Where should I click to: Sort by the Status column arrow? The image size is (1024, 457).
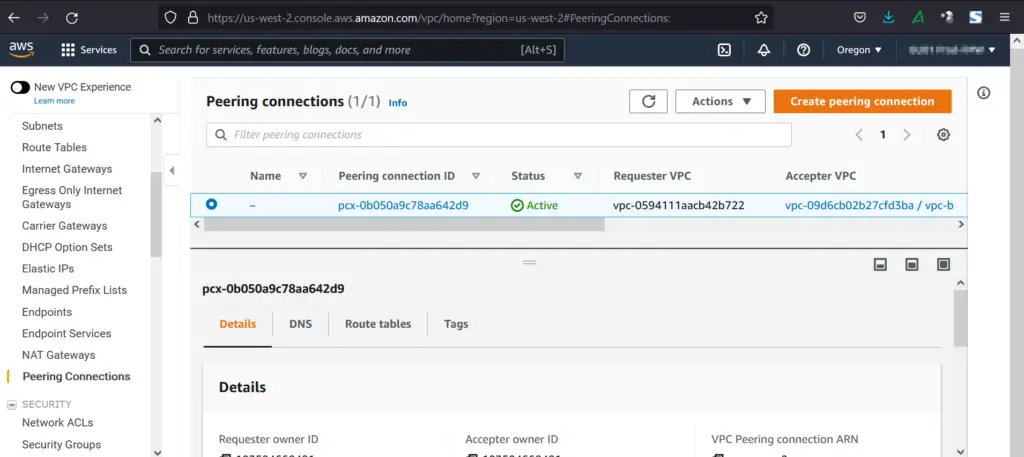pos(578,176)
